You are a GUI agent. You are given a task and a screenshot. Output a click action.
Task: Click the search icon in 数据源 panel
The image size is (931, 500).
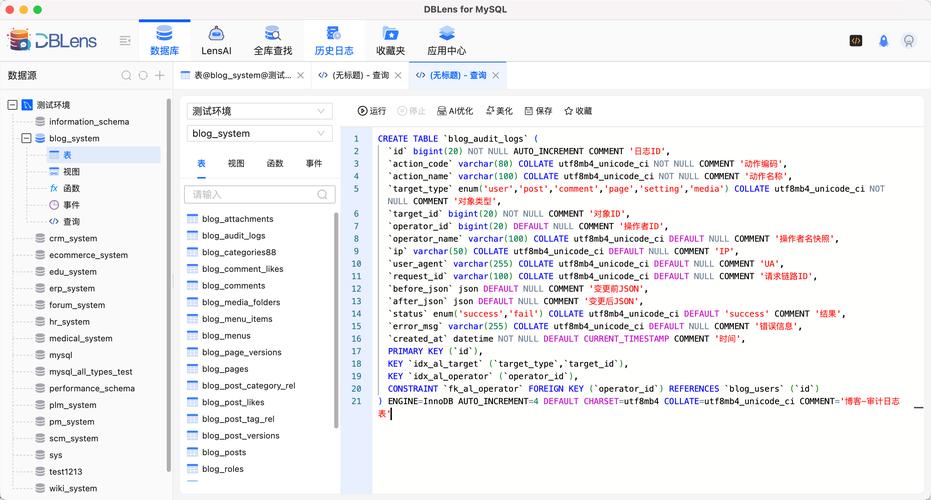coord(126,75)
